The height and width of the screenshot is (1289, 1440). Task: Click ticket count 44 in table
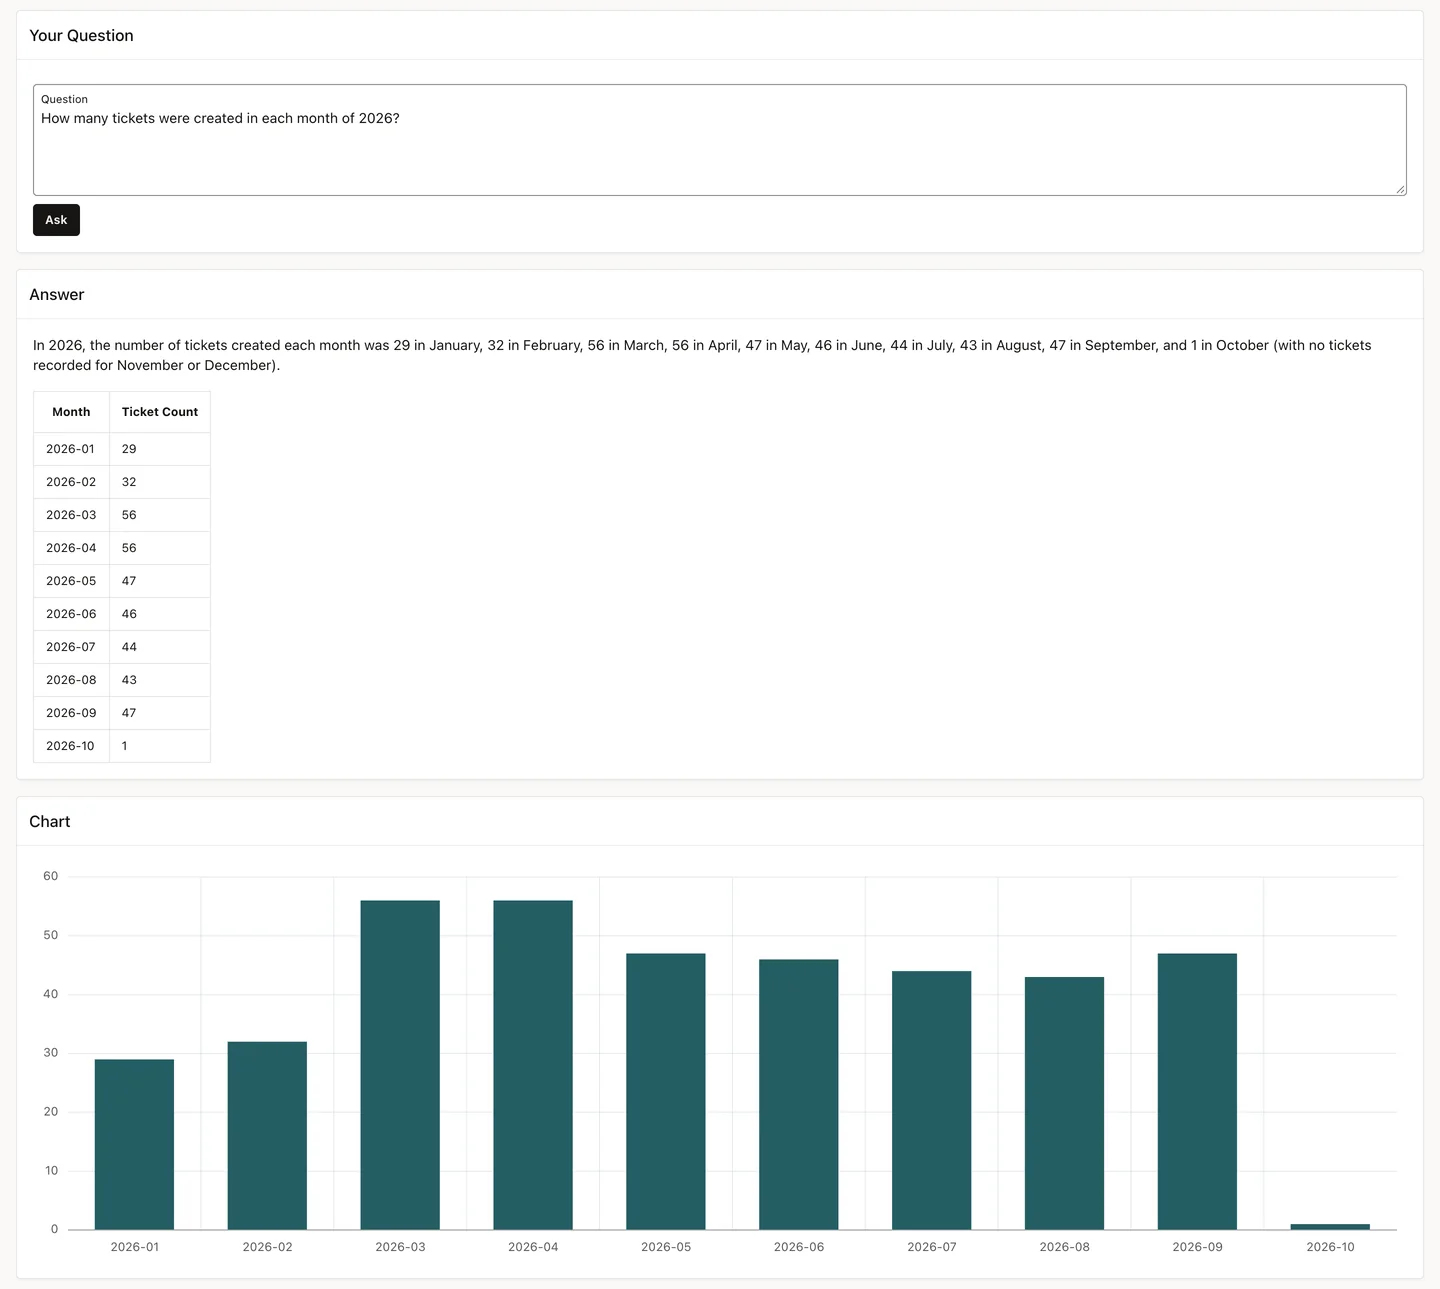click(160, 647)
